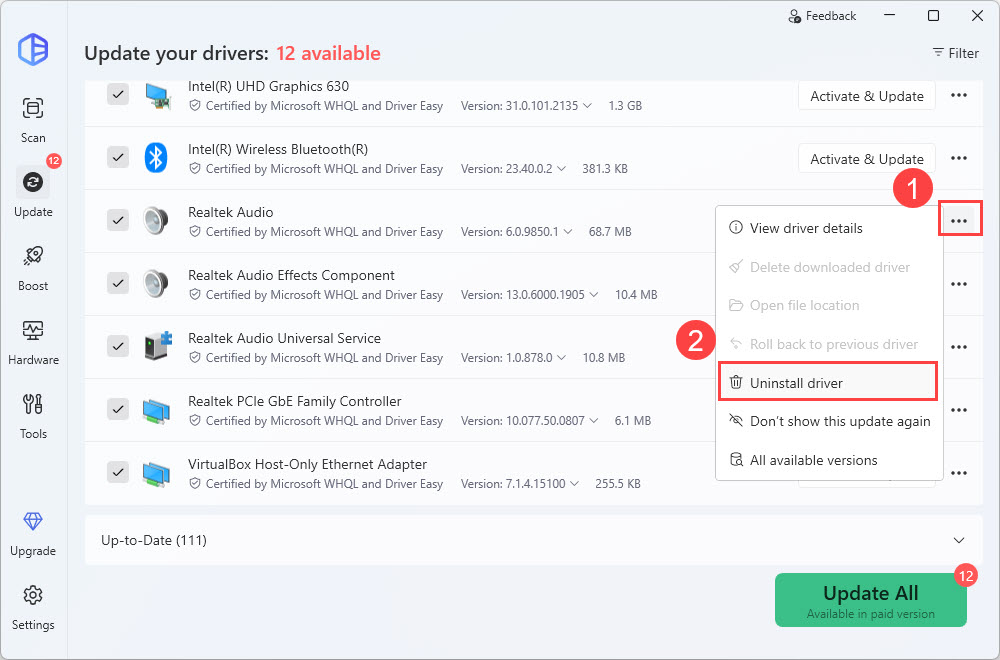Click the Upgrade diamond icon
Screen dimensions: 1000x660
(x=33, y=532)
